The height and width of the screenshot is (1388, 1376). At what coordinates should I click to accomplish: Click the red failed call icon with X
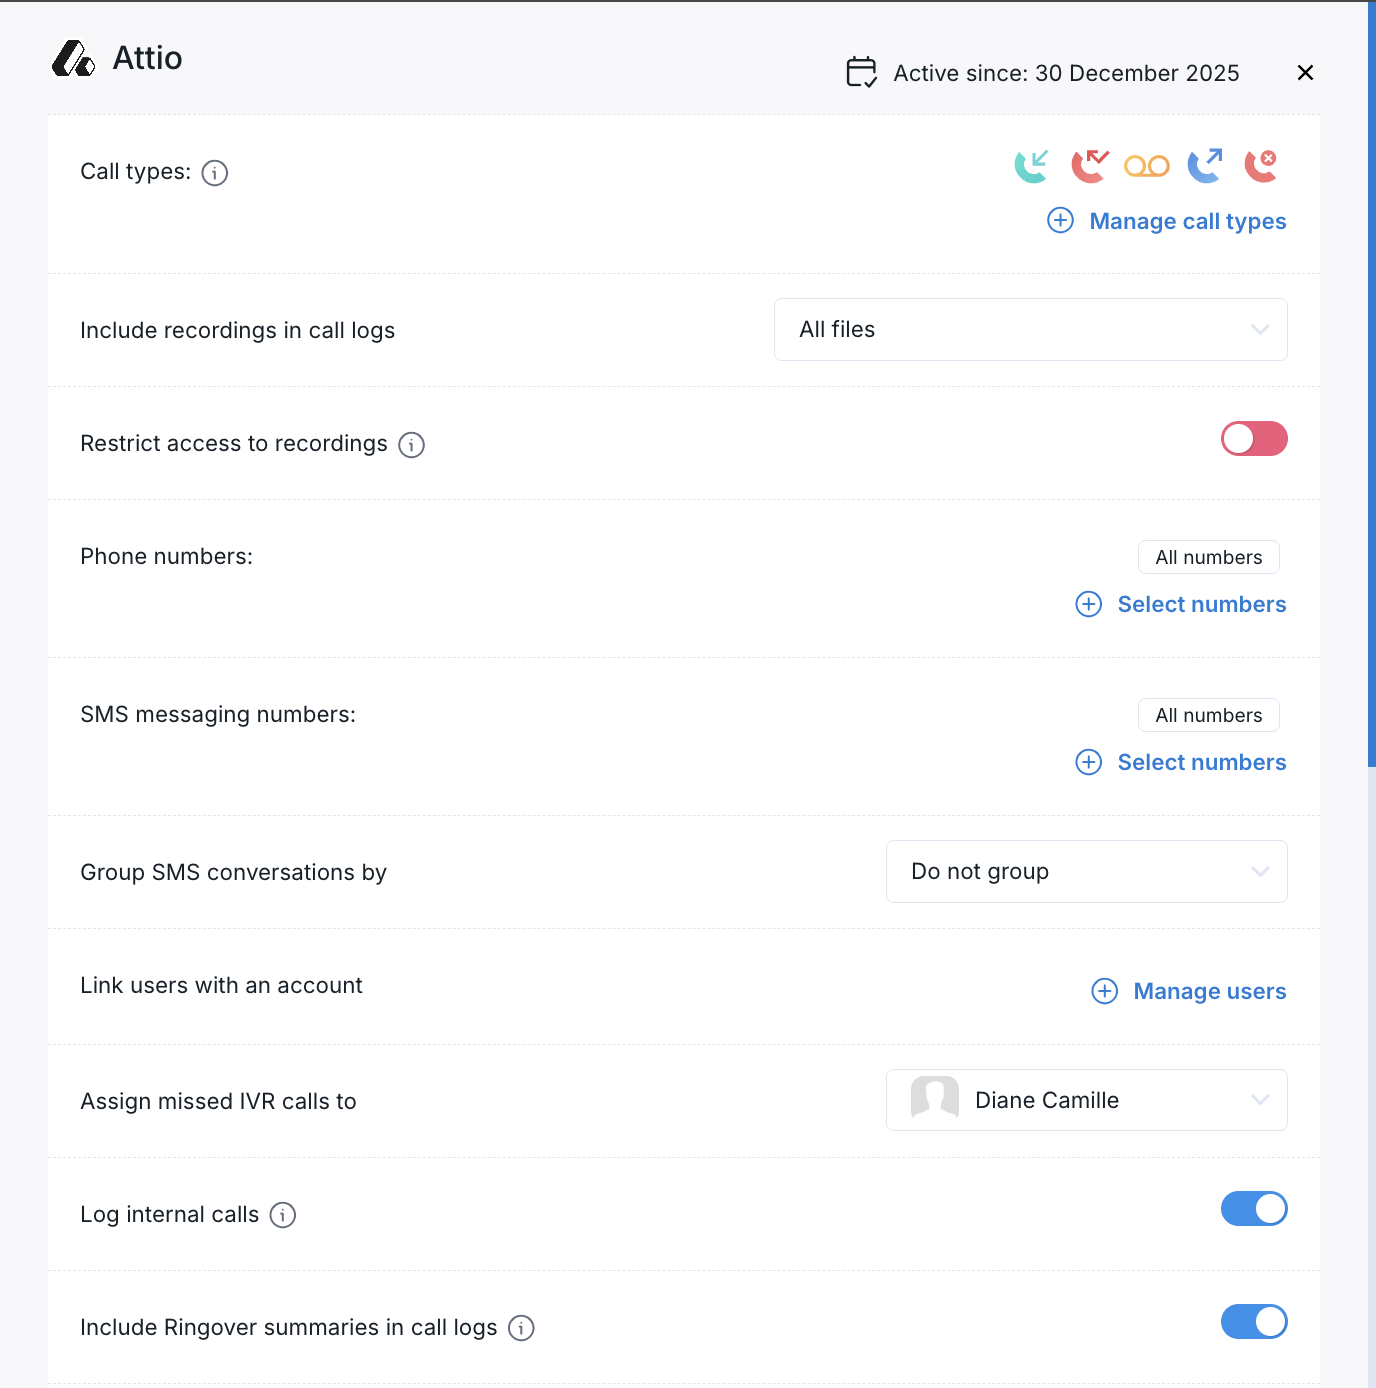coord(1261,166)
